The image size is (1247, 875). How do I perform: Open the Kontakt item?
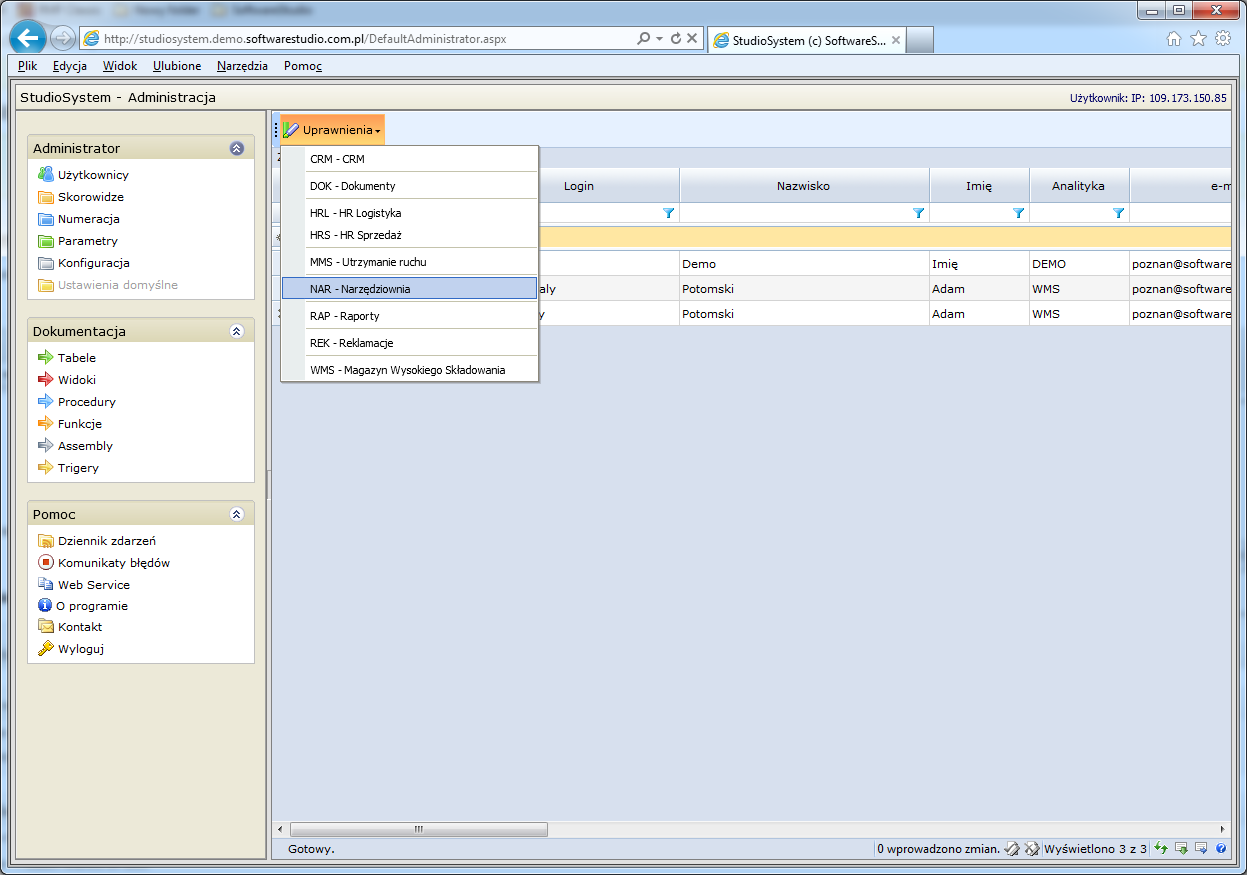70,627
